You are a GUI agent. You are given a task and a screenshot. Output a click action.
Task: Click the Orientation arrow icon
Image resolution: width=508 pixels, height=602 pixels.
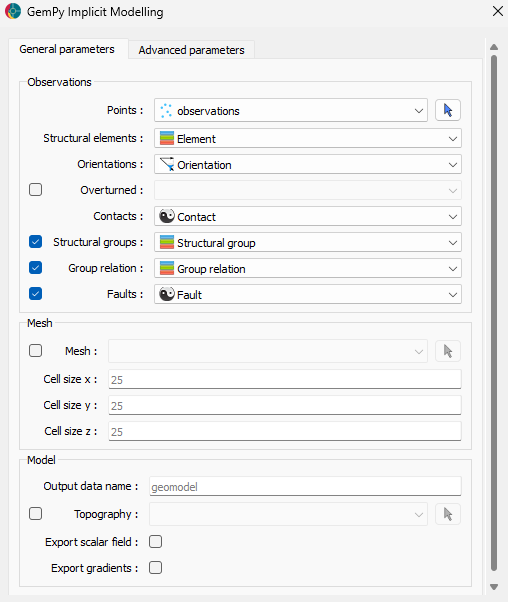(167, 164)
